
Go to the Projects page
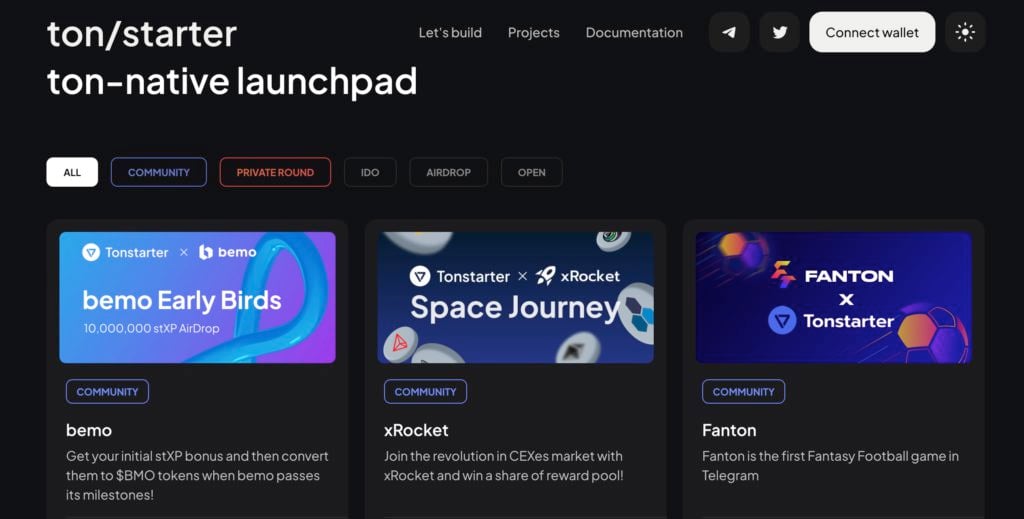[x=534, y=33]
